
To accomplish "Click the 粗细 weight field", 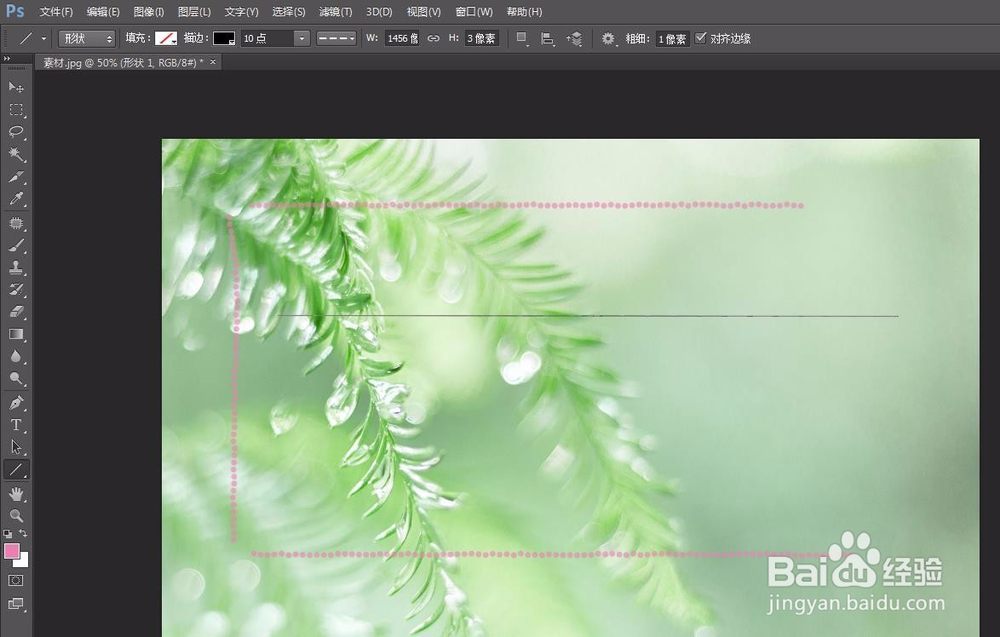I will (x=672, y=39).
